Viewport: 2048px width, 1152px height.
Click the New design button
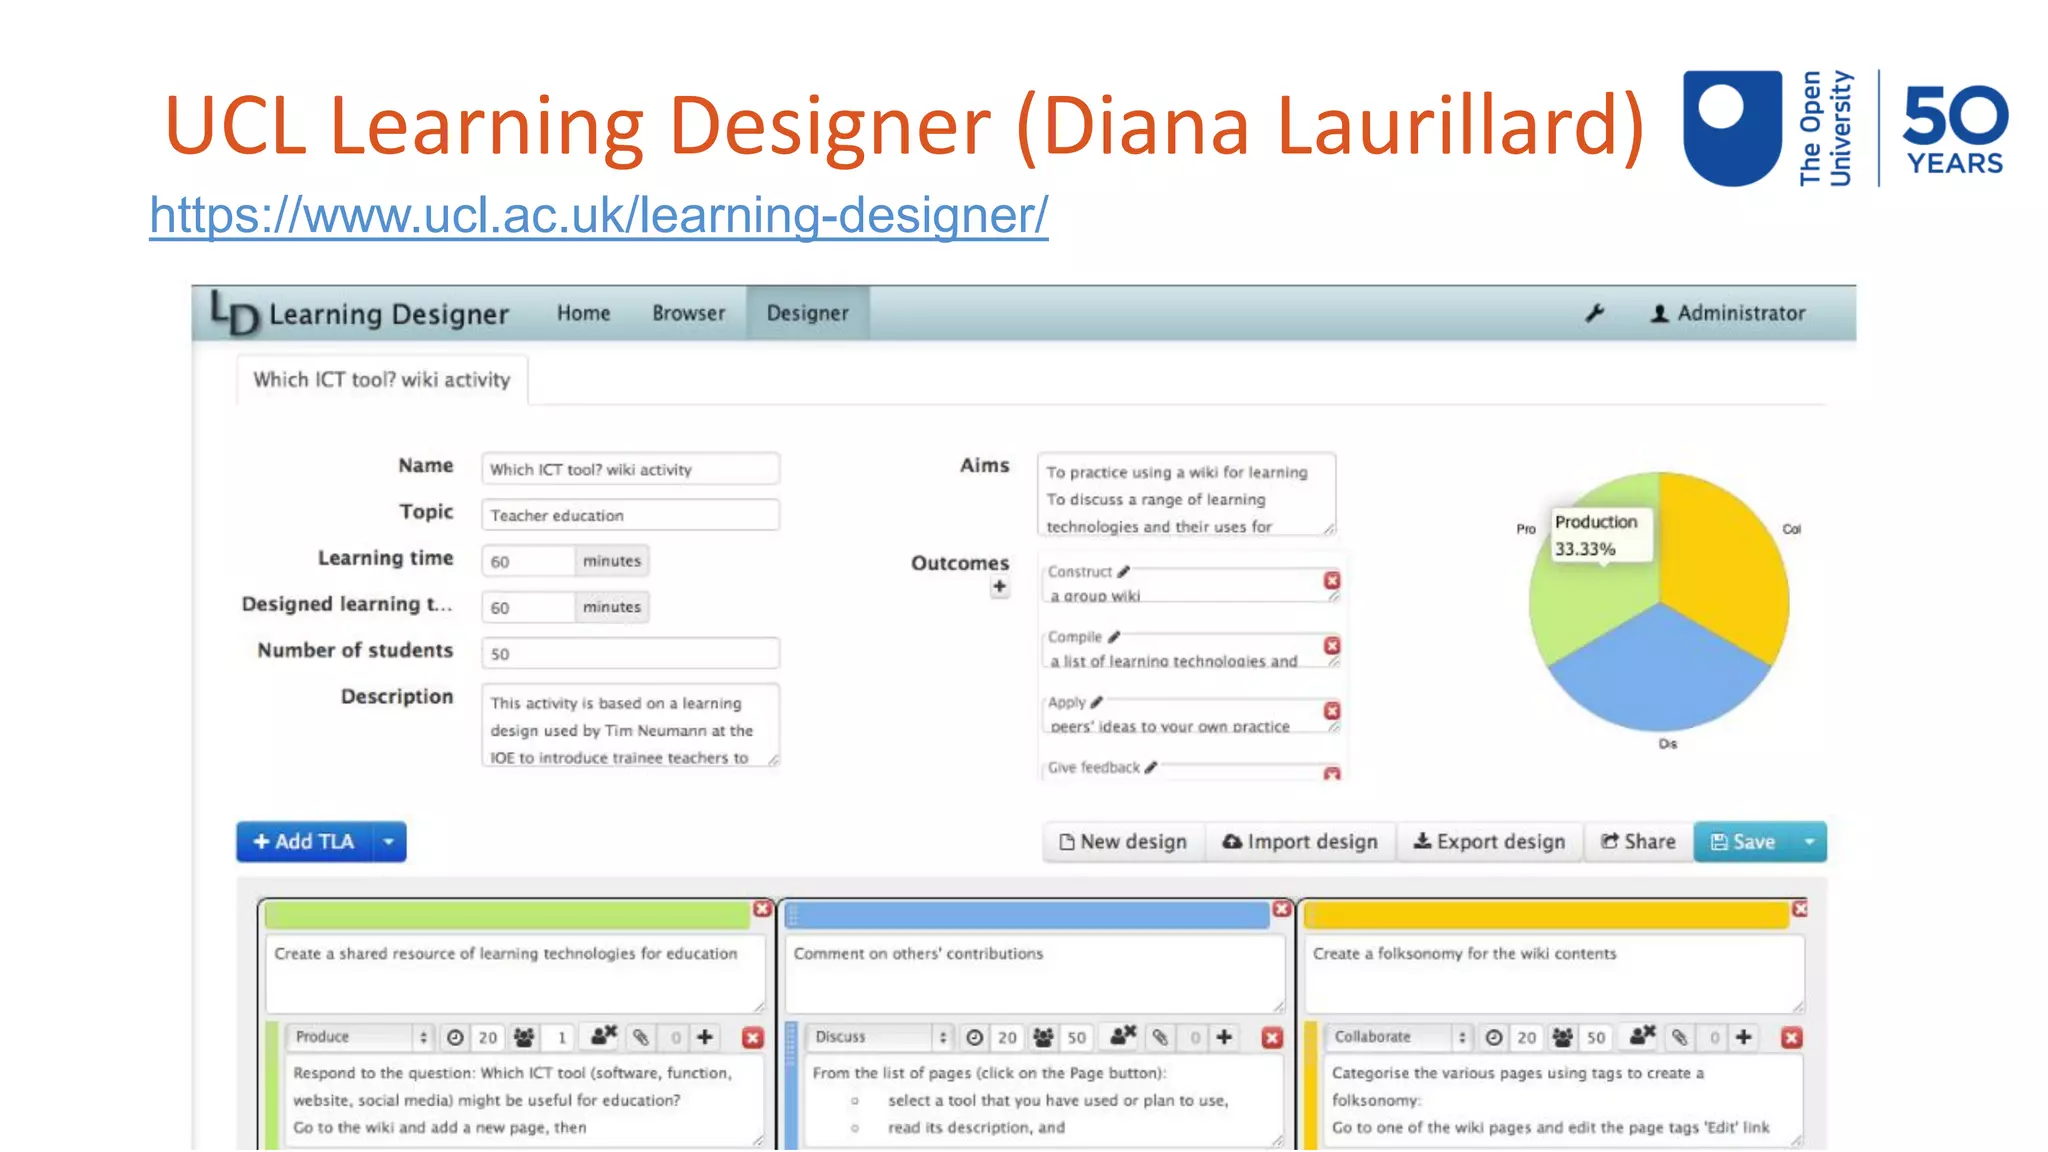pyautogui.click(x=1123, y=842)
